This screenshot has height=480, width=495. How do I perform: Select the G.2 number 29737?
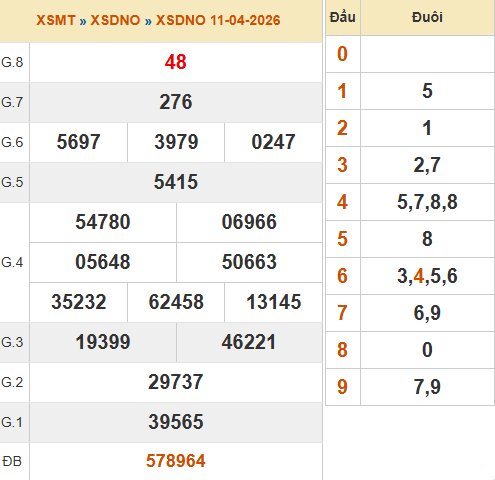(176, 382)
